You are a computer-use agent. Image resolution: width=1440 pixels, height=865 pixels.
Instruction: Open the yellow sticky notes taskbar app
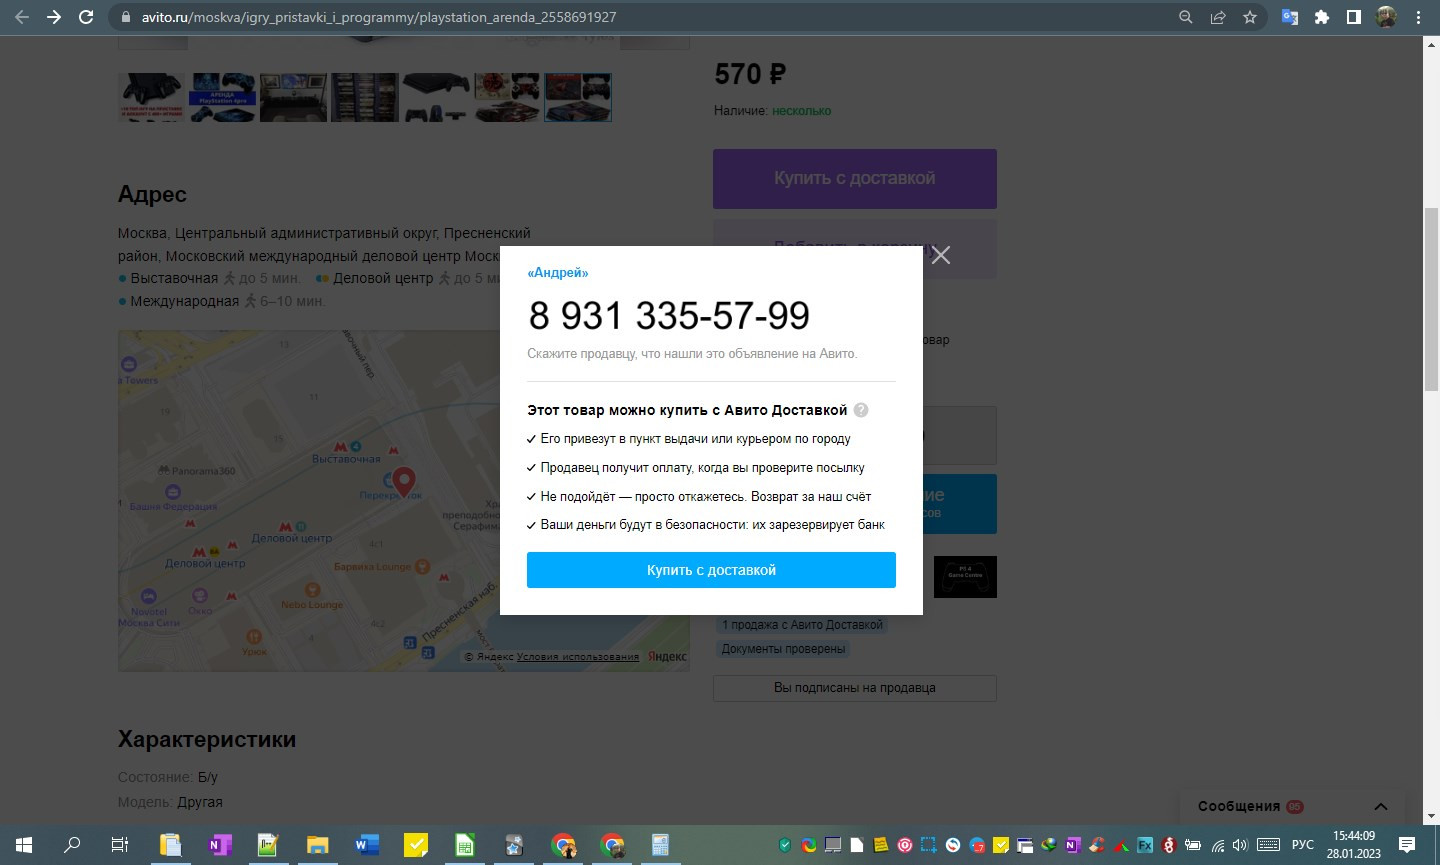(x=415, y=845)
